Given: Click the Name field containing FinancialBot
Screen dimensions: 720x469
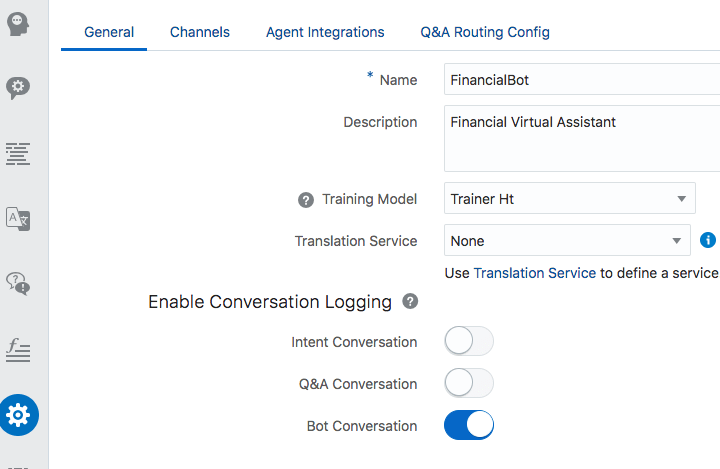Looking at the screenshot, I should 580,80.
